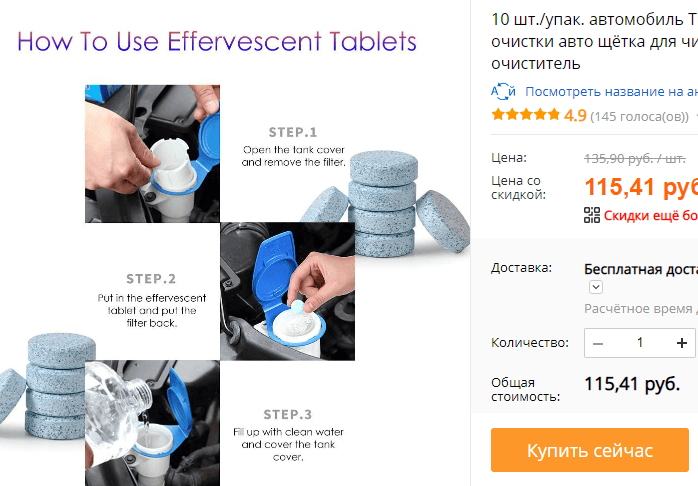Click the "How To Use Effervescent Tablets" heading
This screenshot has height=486, width=698.
(217, 41)
